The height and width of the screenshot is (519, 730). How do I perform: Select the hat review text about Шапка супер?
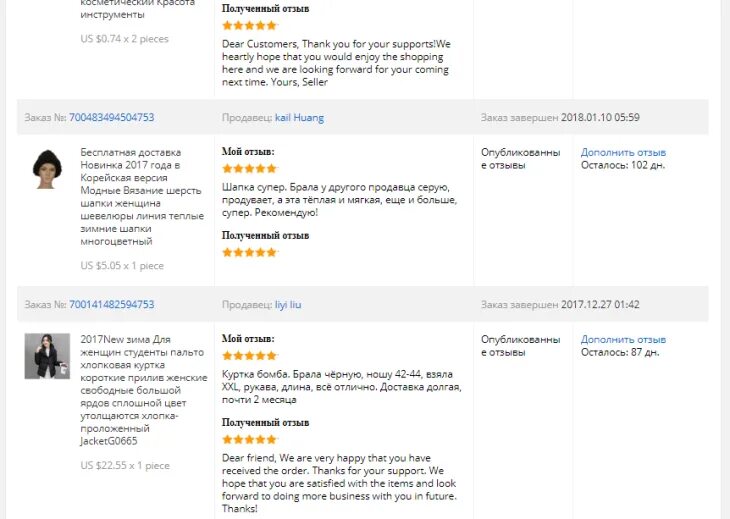[x=339, y=200]
